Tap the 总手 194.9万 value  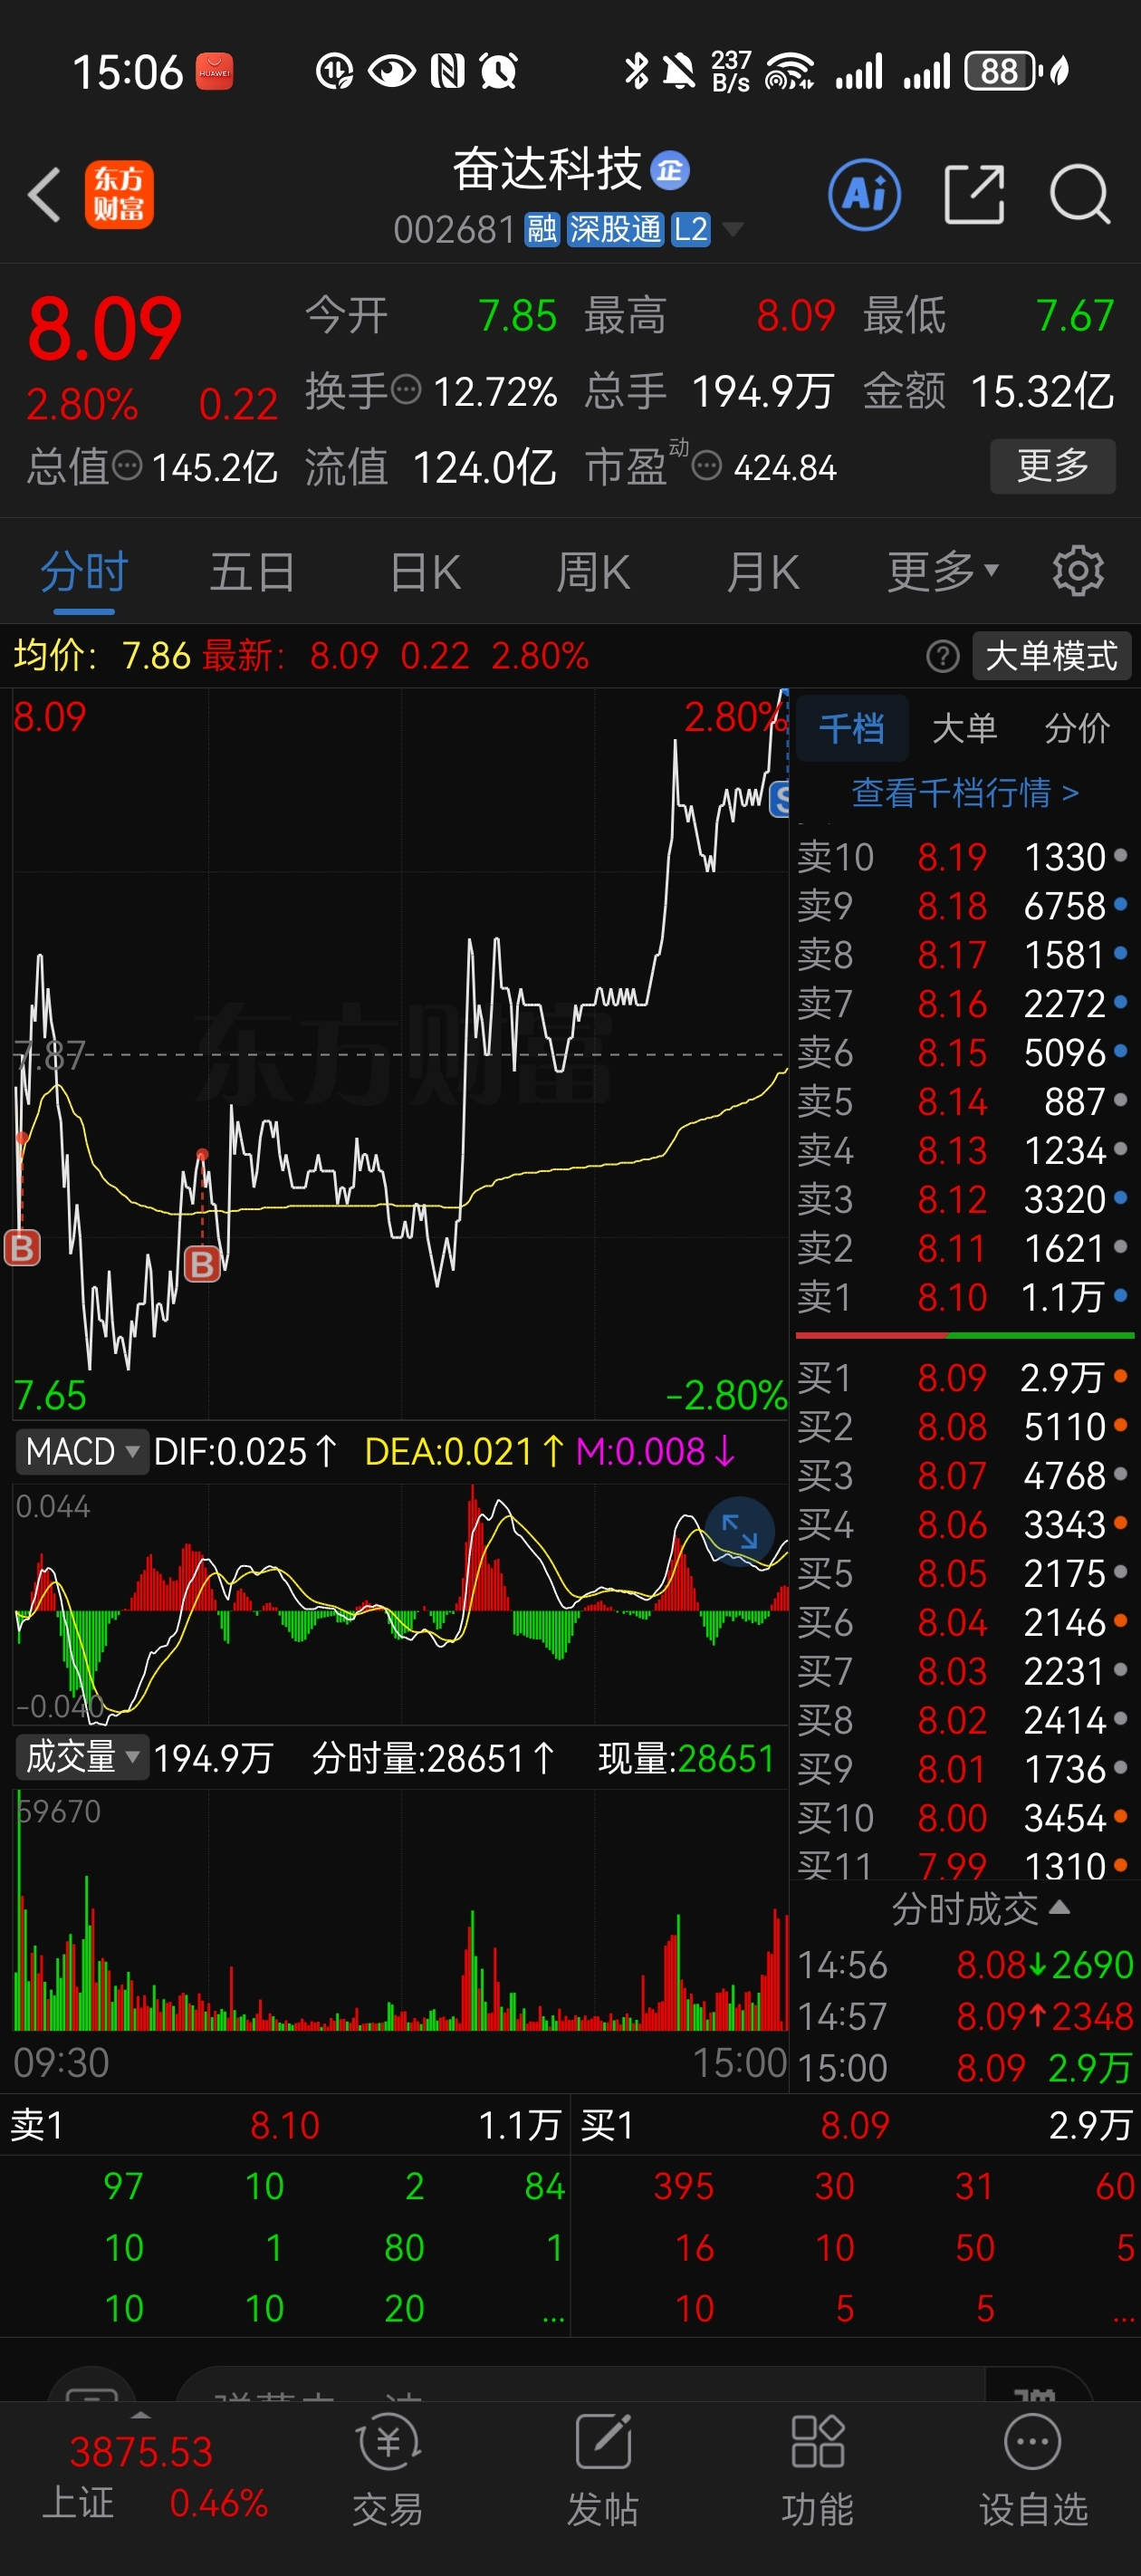tap(763, 391)
